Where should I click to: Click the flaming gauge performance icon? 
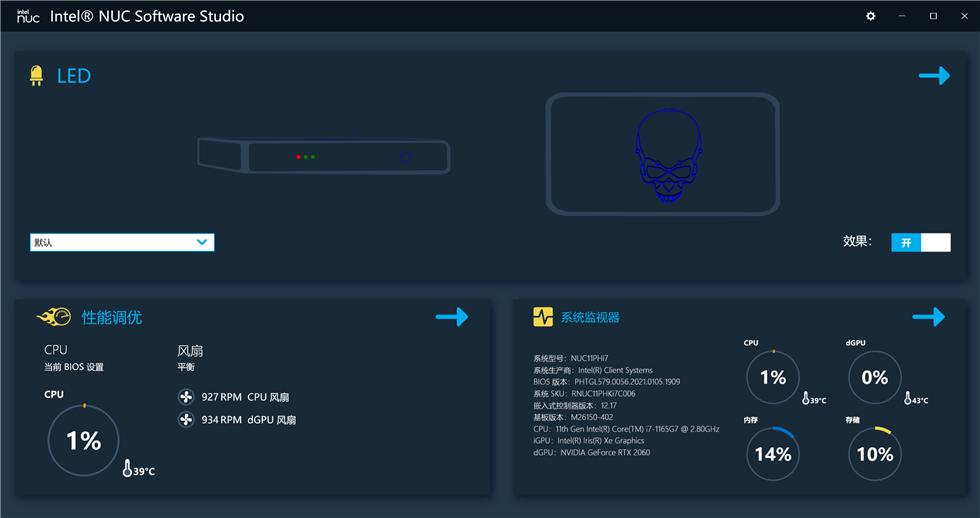click(x=54, y=317)
